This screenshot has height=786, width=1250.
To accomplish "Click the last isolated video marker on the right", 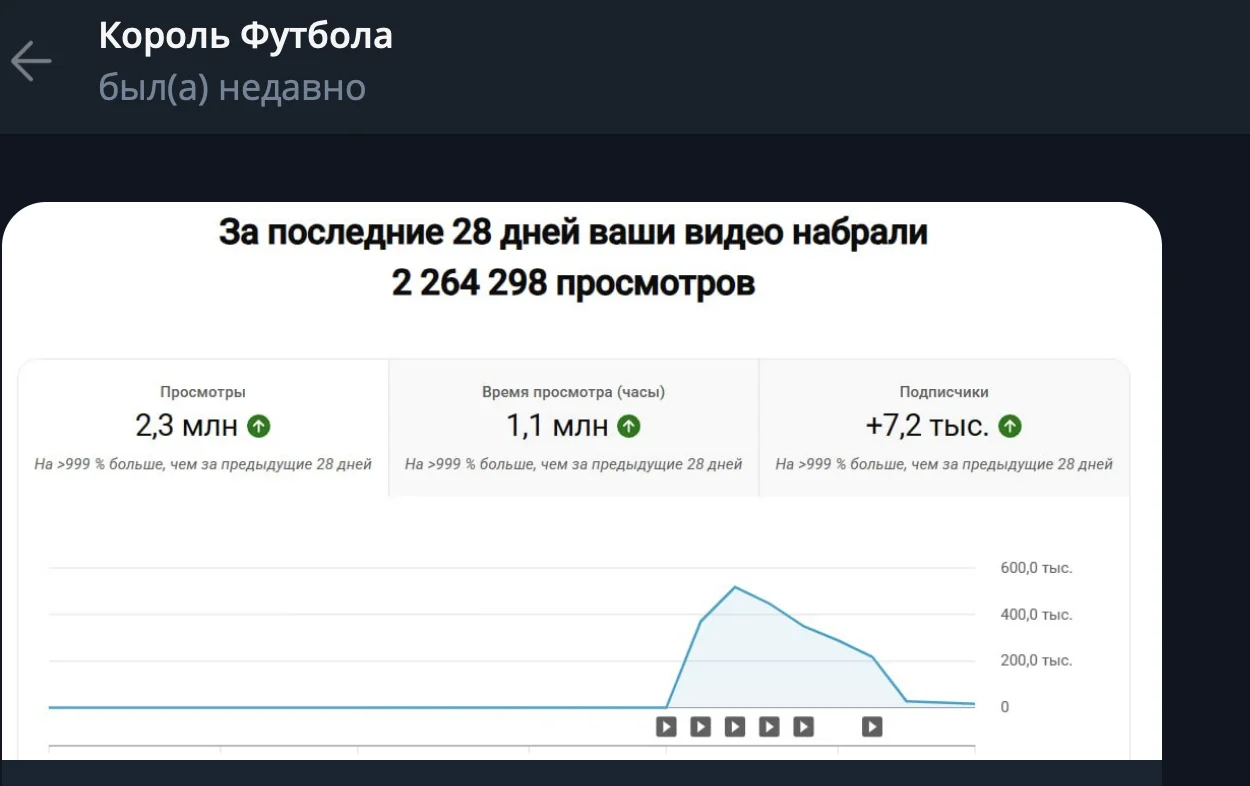I will pos(872,726).
